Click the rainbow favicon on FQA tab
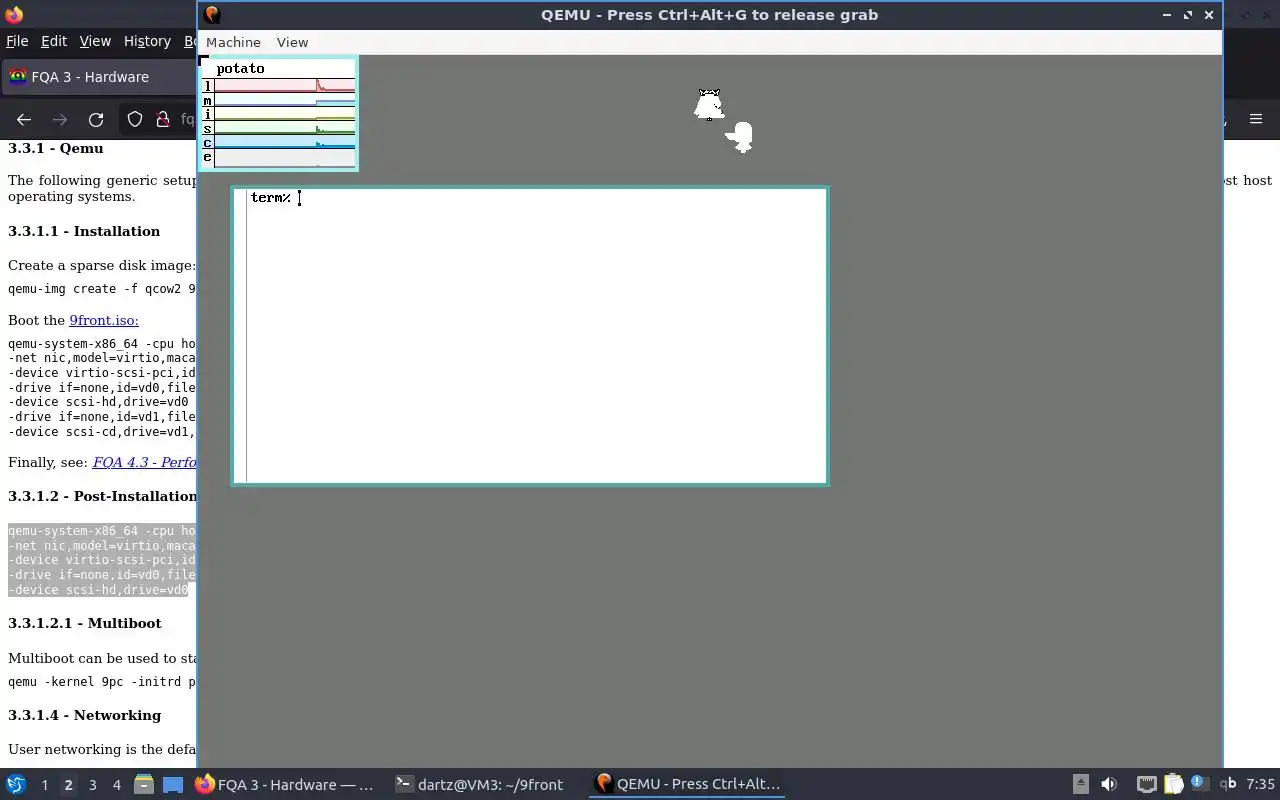 [x=18, y=77]
